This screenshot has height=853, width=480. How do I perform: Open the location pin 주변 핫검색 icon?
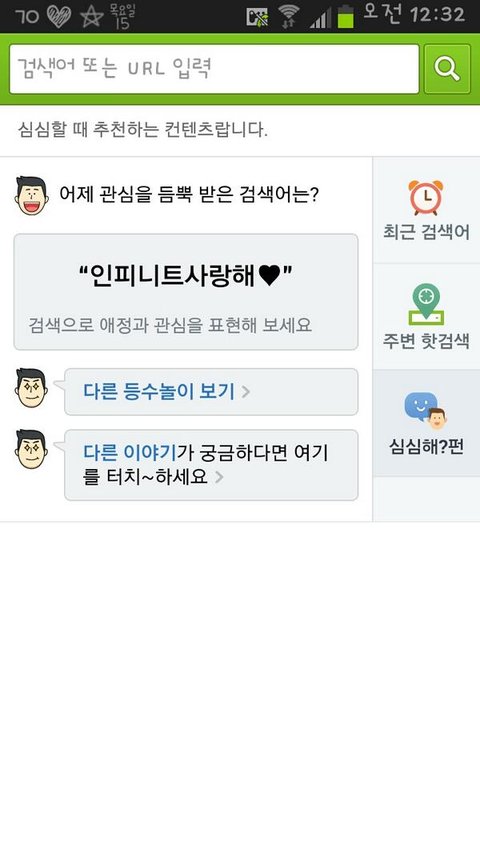[x=426, y=305]
